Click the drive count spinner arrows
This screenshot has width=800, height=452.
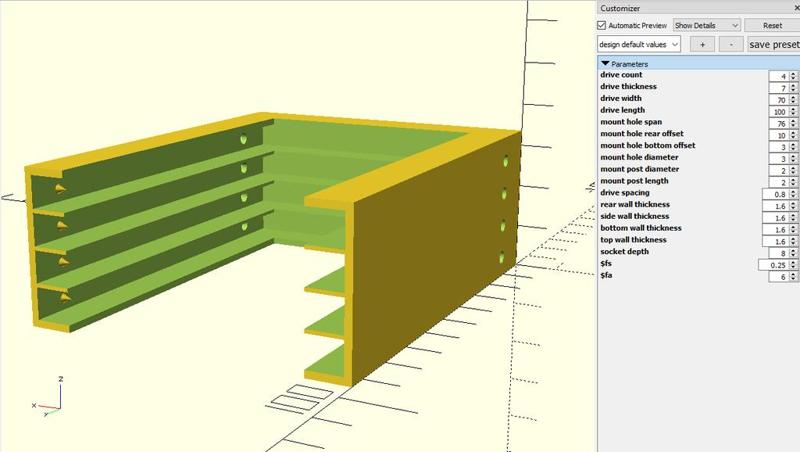(x=793, y=76)
